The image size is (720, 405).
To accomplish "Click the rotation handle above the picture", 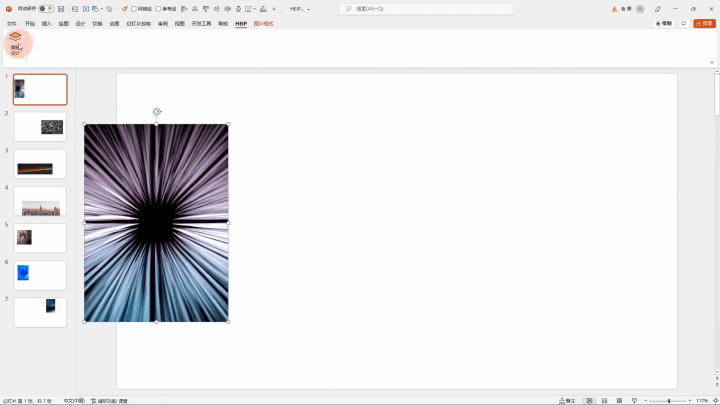I will pos(157,112).
